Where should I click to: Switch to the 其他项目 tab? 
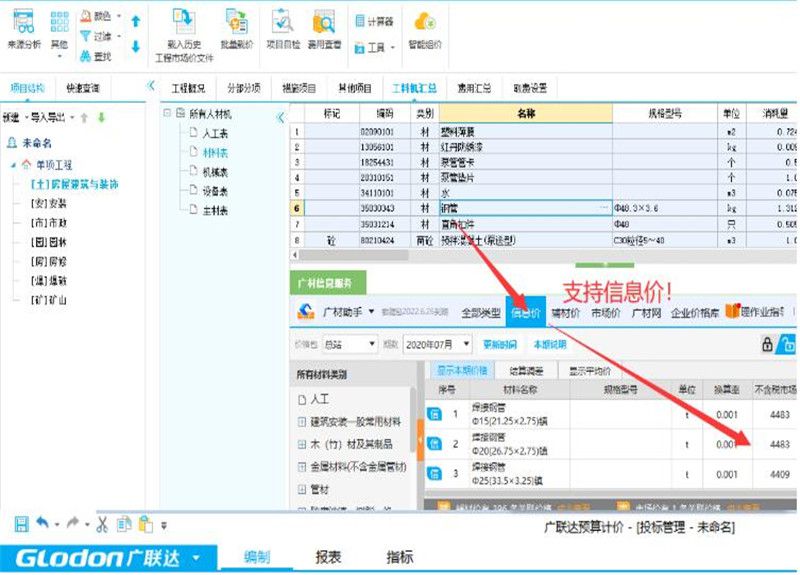pyautogui.click(x=355, y=88)
